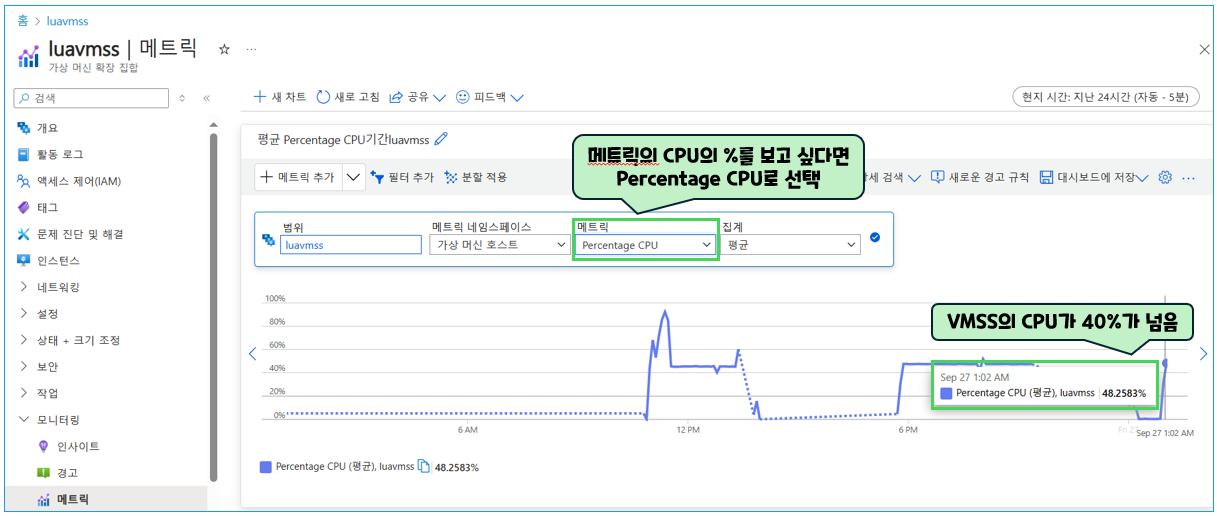The height and width of the screenshot is (516, 1217).
Task: Copy legend value with copy icon
Action: click(x=423, y=467)
